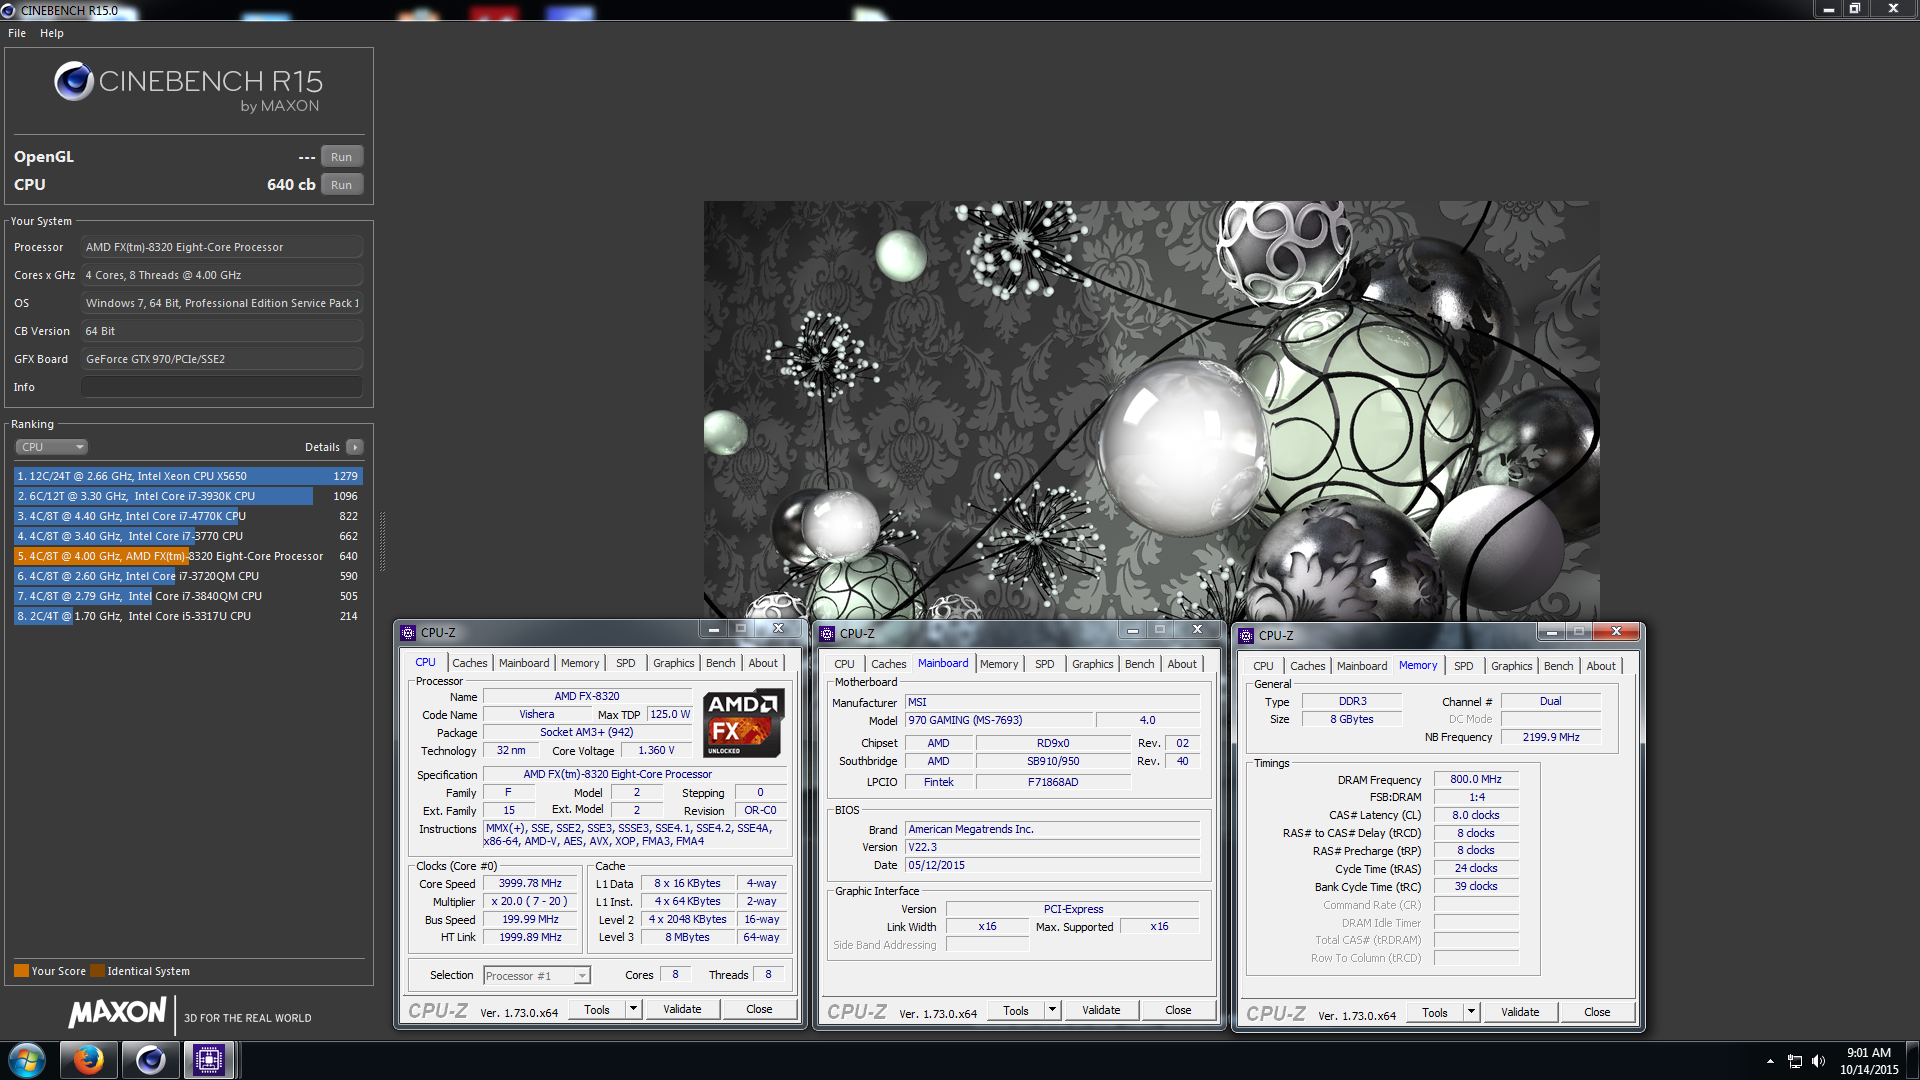Open the taskbar clock and date
Viewport: 1920px width, 1080px height.
click(1868, 1061)
